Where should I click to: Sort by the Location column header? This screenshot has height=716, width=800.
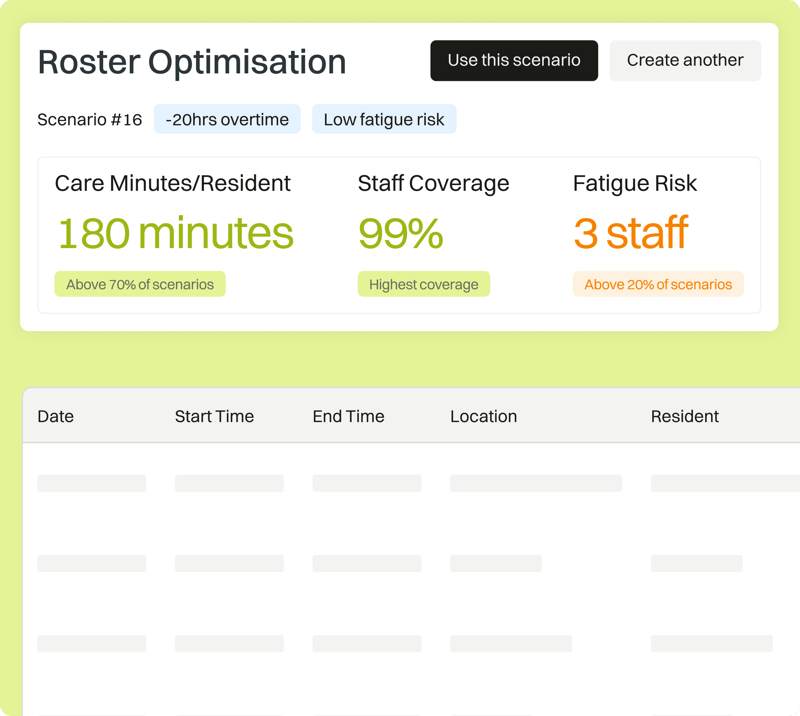tap(483, 416)
